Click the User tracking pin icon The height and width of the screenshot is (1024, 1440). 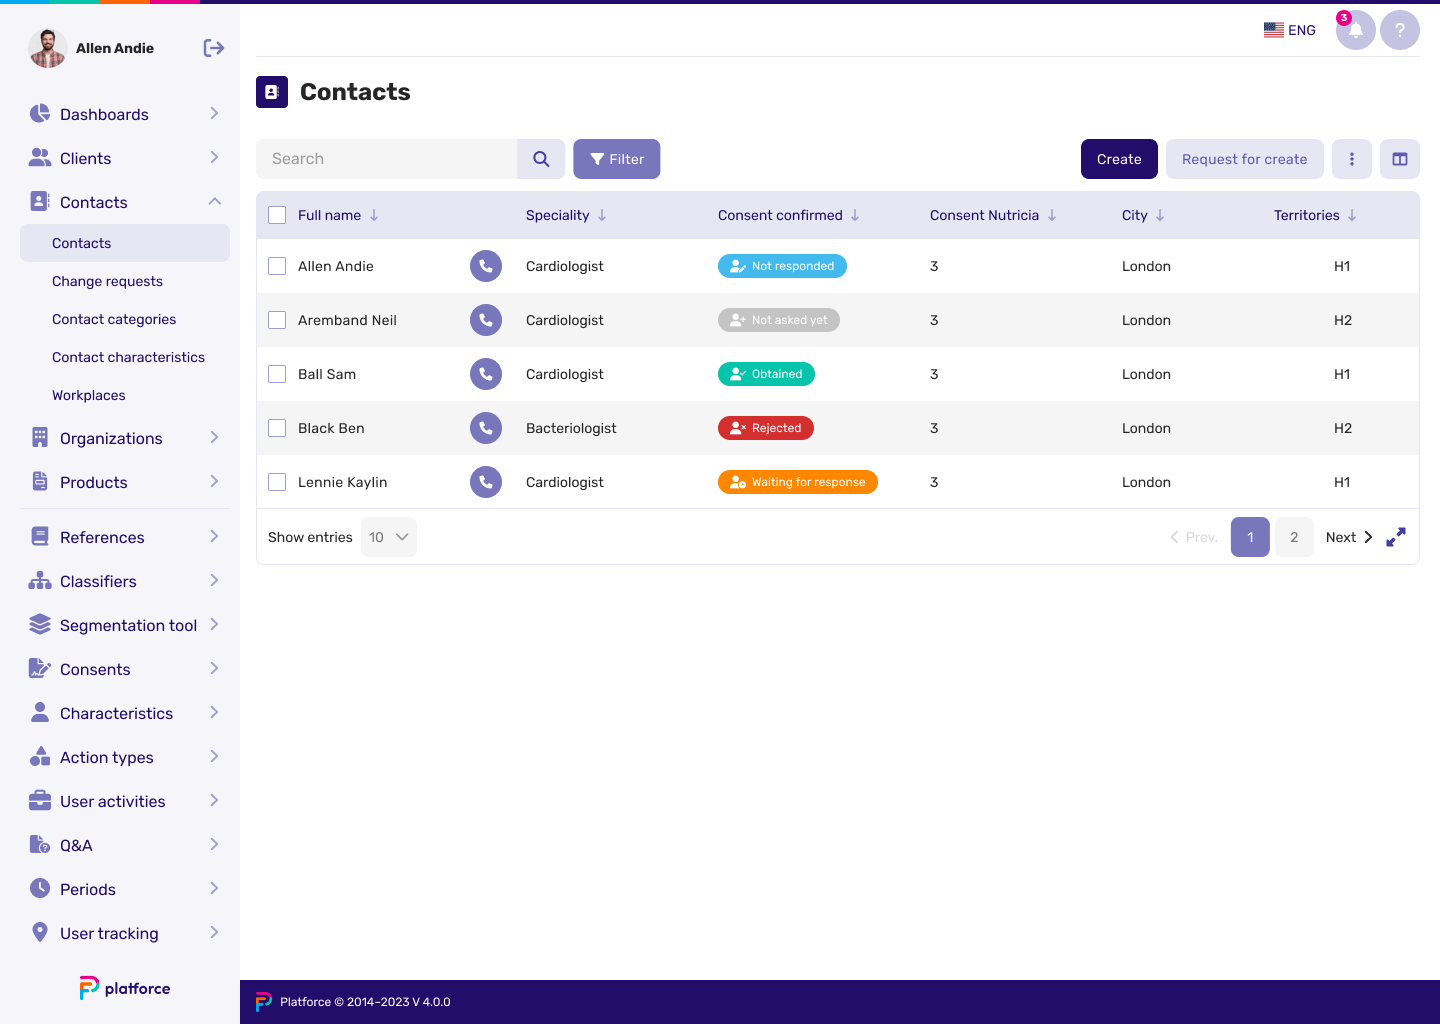pos(40,932)
